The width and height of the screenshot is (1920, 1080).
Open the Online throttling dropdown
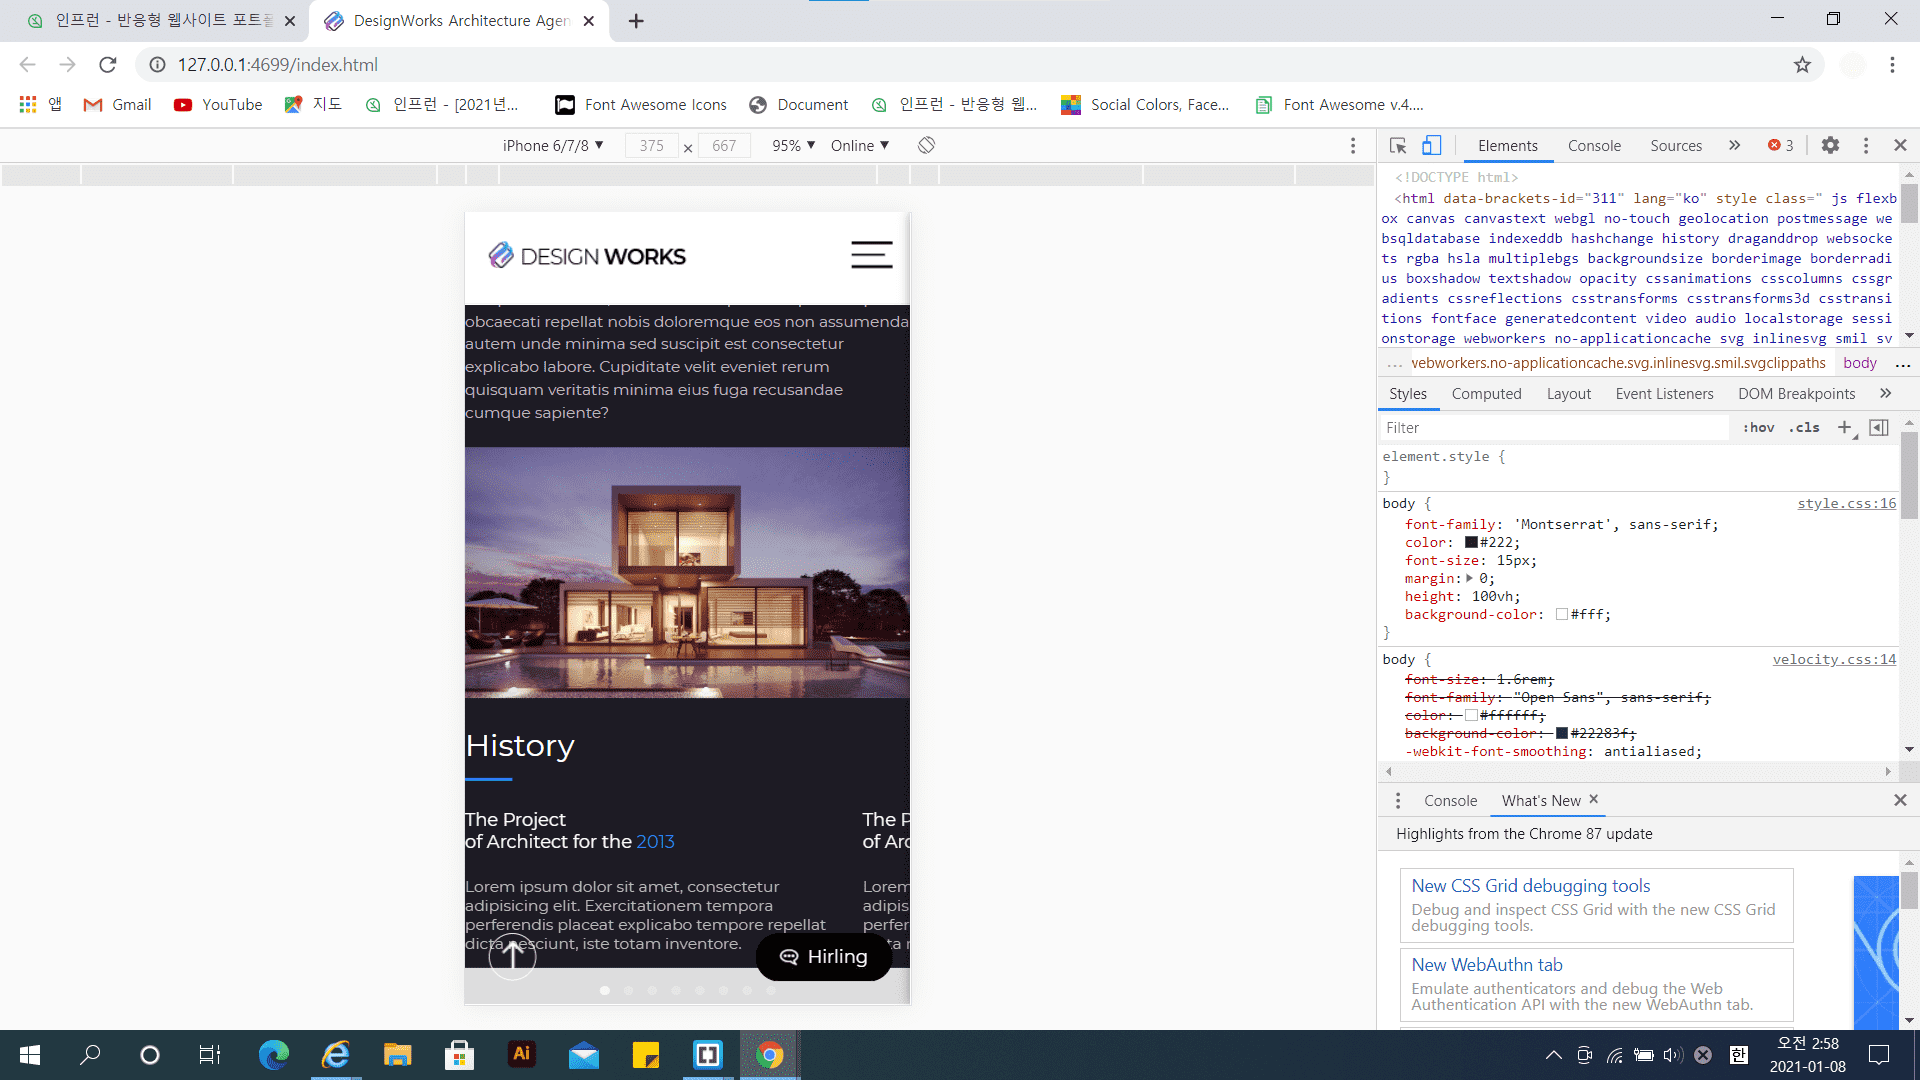tap(859, 145)
